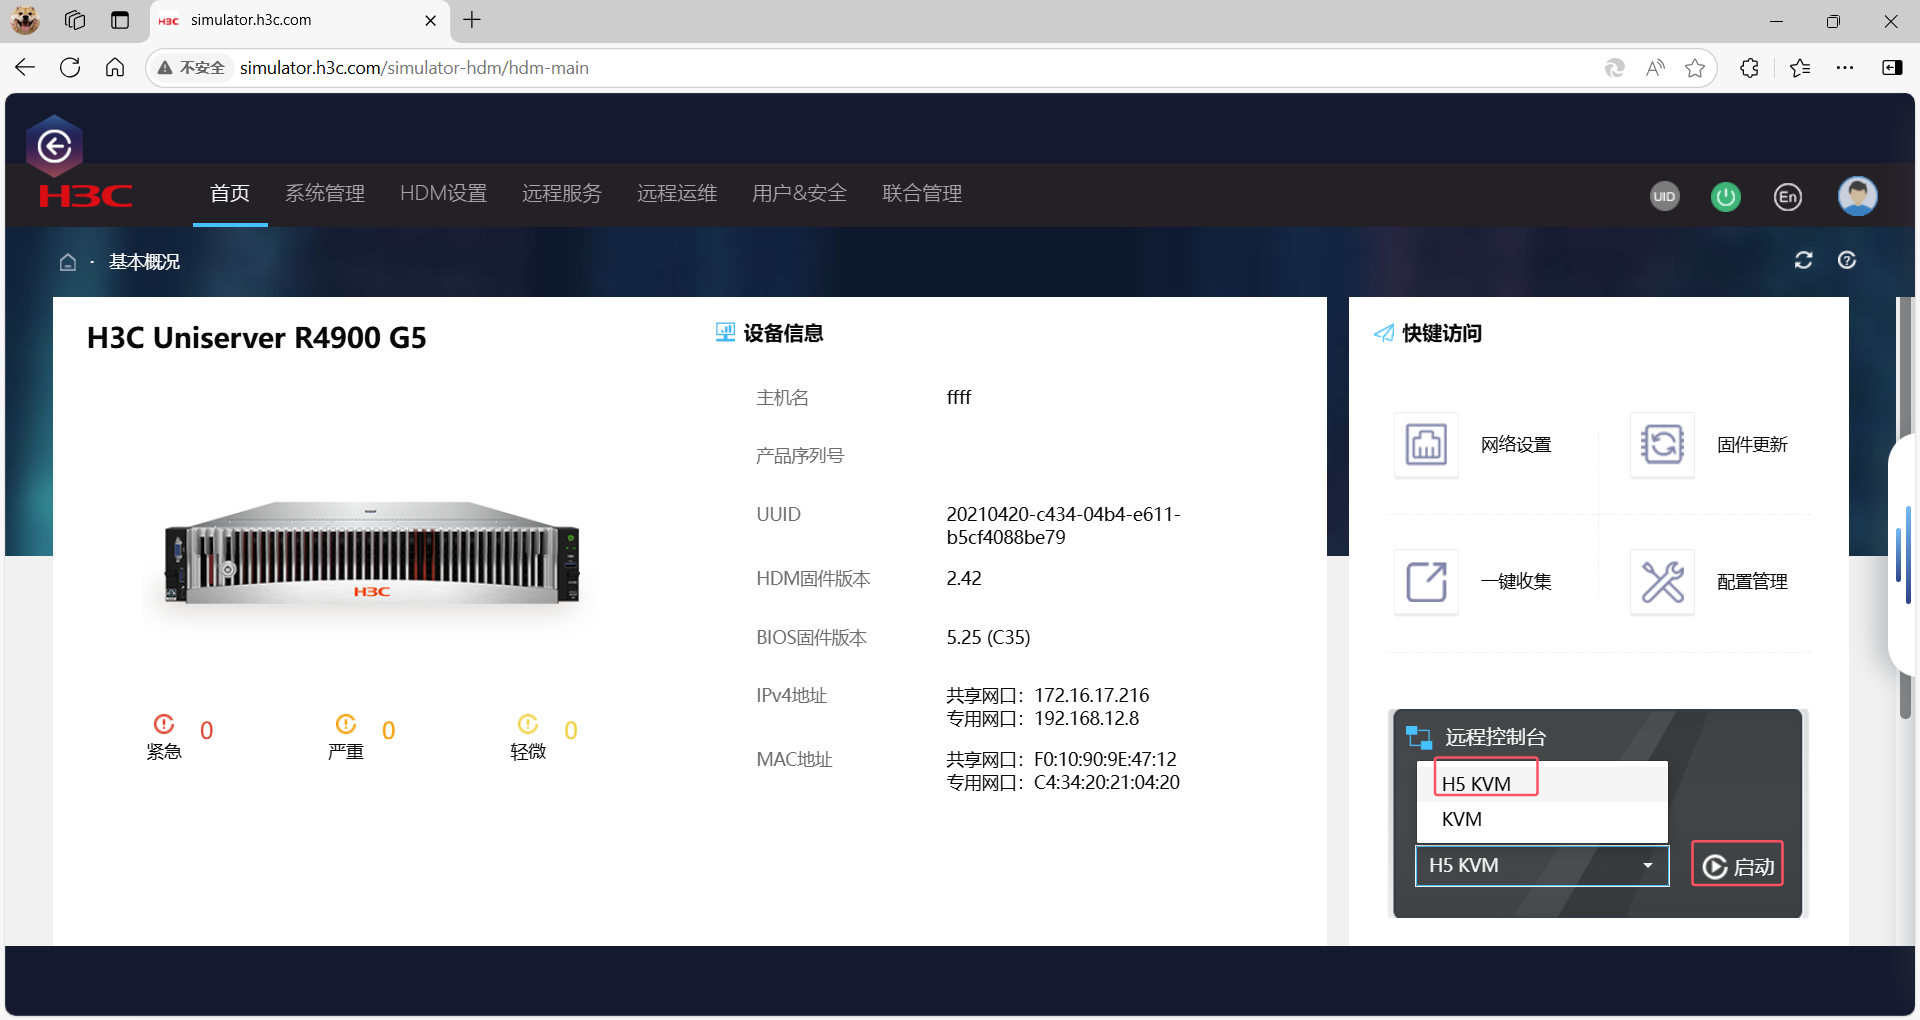Viewport: 1920px width, 1020px height.
Task: Click the ffff hostname value
Action: coord(959,397)
